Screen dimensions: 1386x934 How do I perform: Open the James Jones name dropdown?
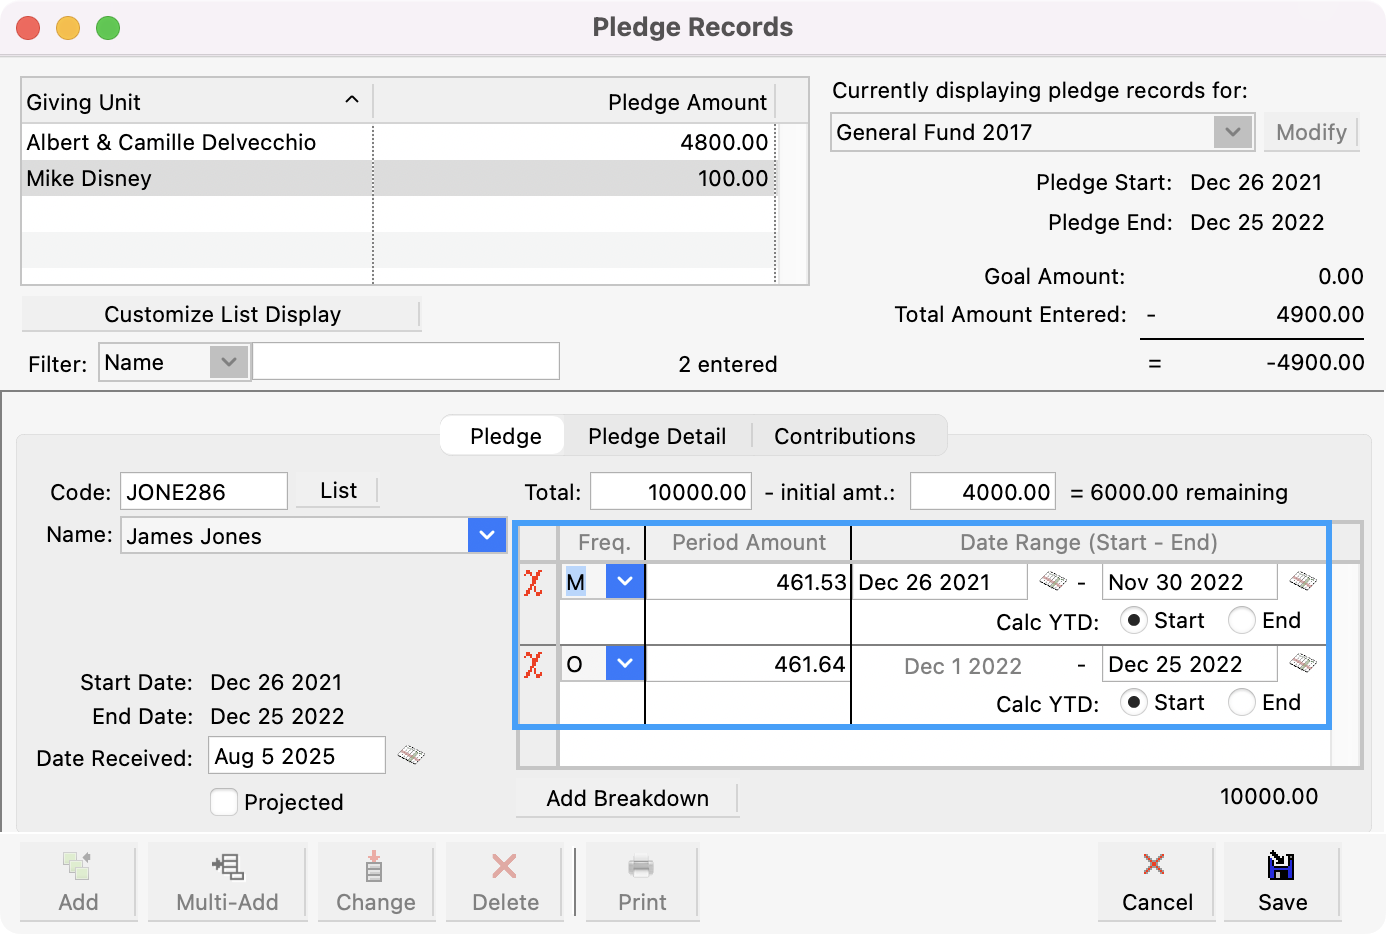pos(486,535)
